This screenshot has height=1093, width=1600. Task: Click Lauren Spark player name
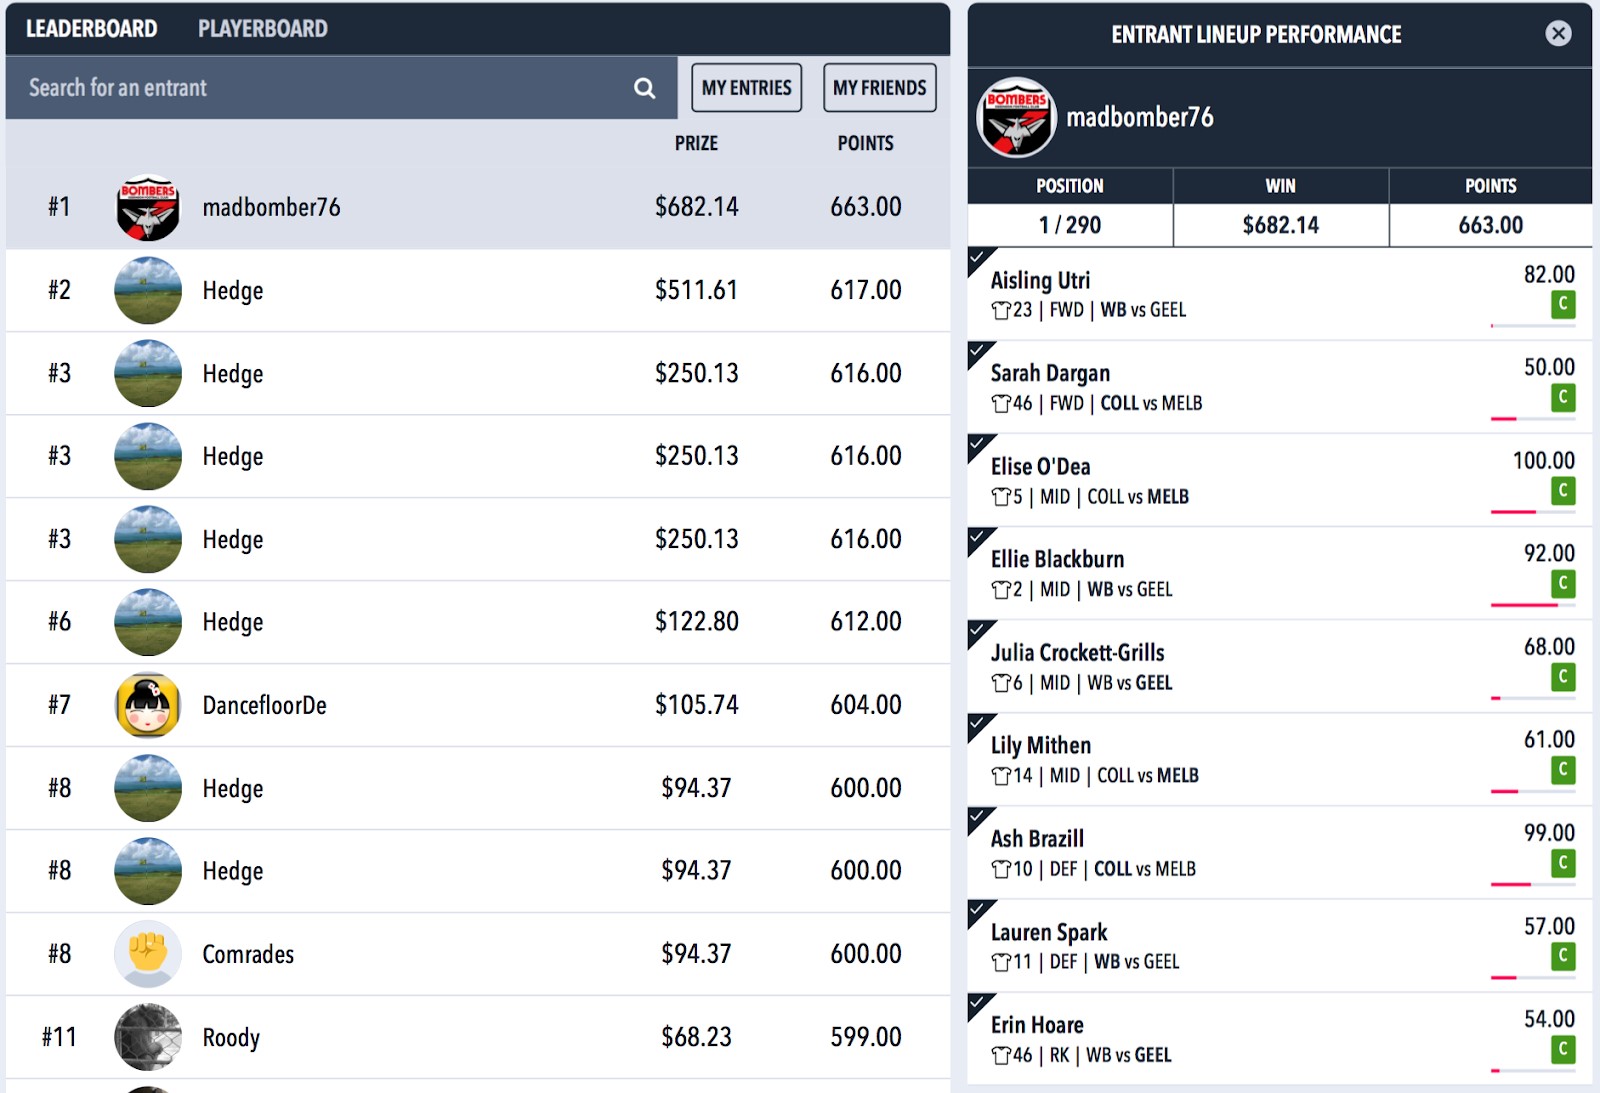pyautogui.click(x=1049, y=932)
